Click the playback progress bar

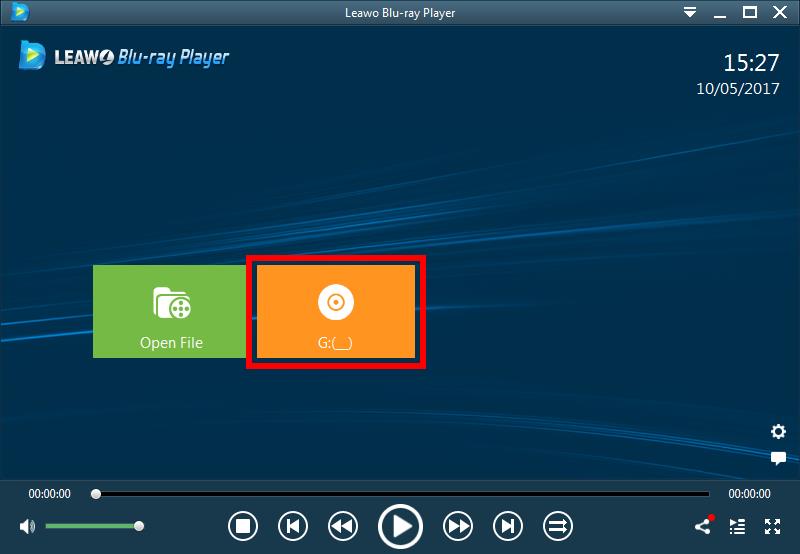point(400,494)
